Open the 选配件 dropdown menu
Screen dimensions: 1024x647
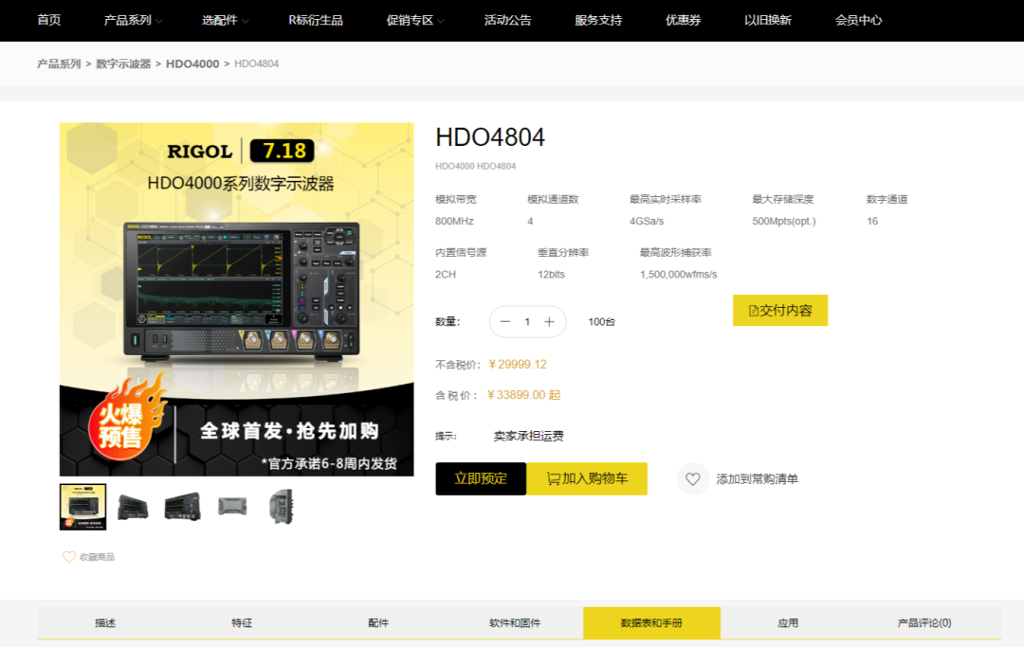225,20
